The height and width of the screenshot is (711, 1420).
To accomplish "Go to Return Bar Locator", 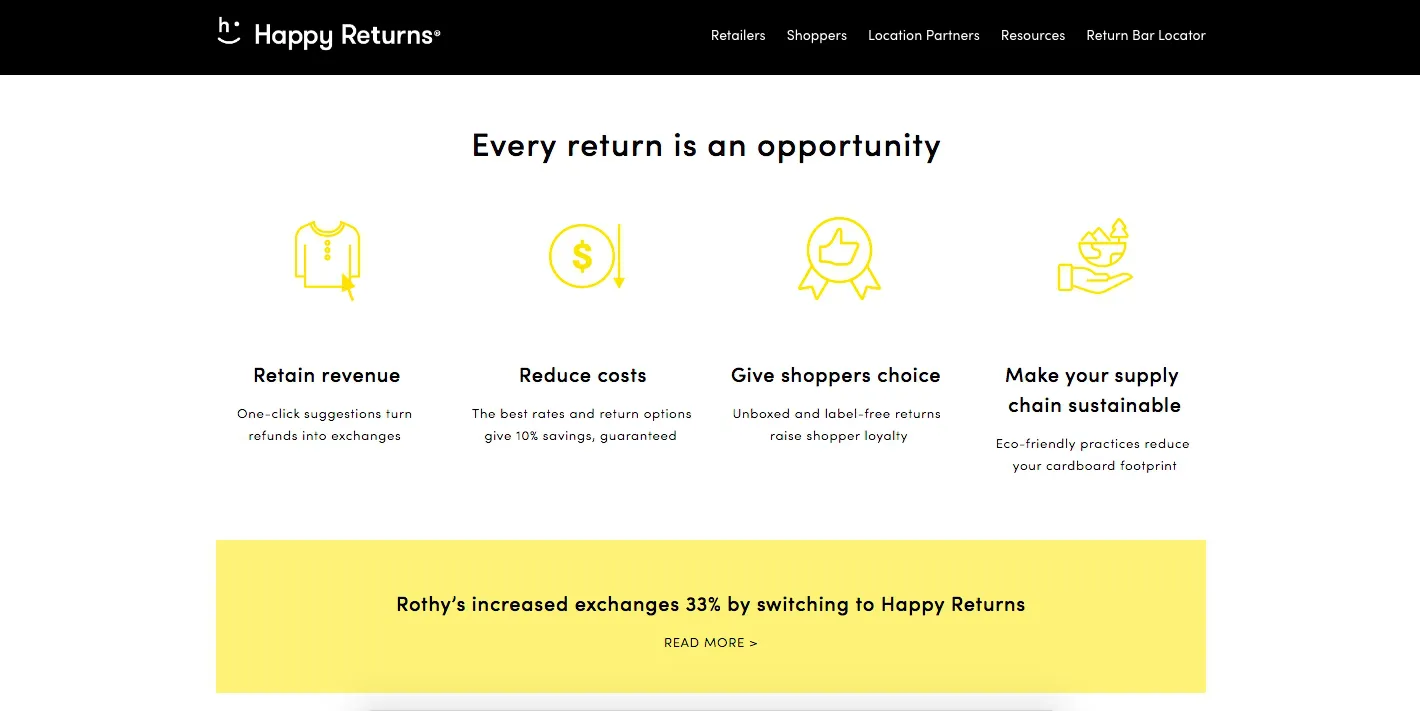I will point(1146,35).
